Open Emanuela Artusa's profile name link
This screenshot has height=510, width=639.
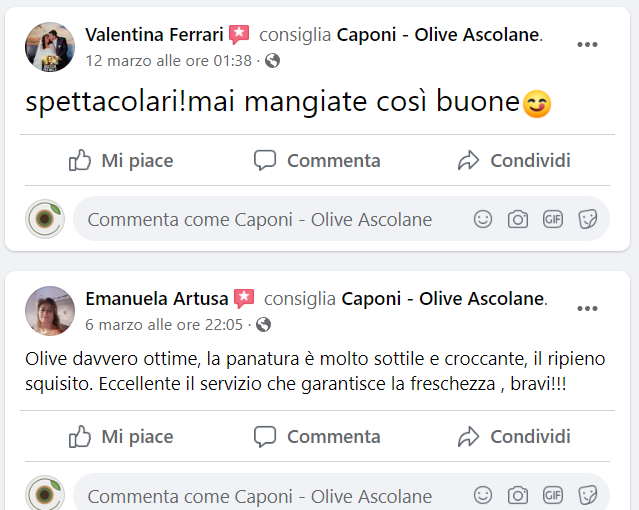click(x=156, y=298)
